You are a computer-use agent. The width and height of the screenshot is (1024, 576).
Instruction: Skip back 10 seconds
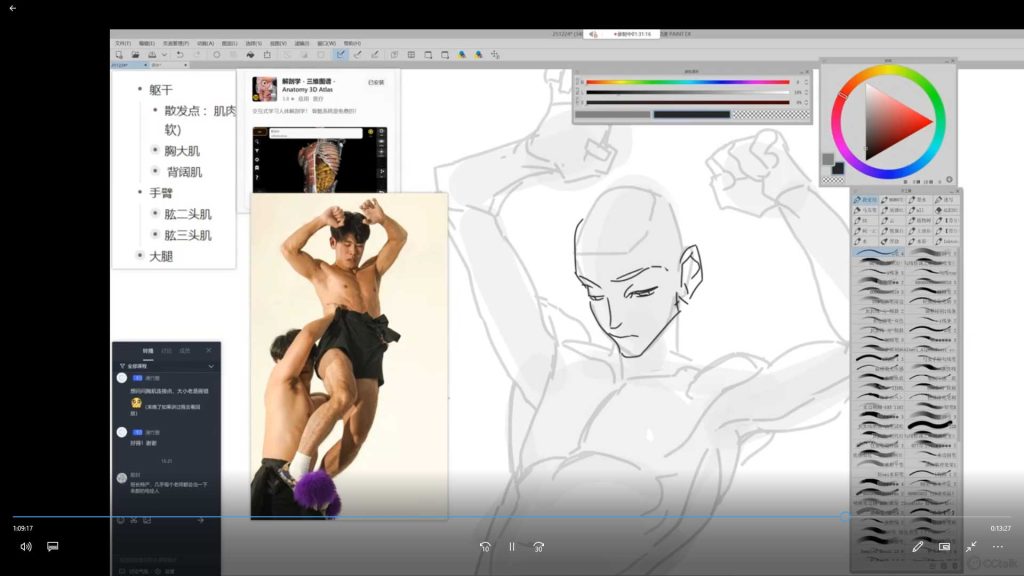485,547
